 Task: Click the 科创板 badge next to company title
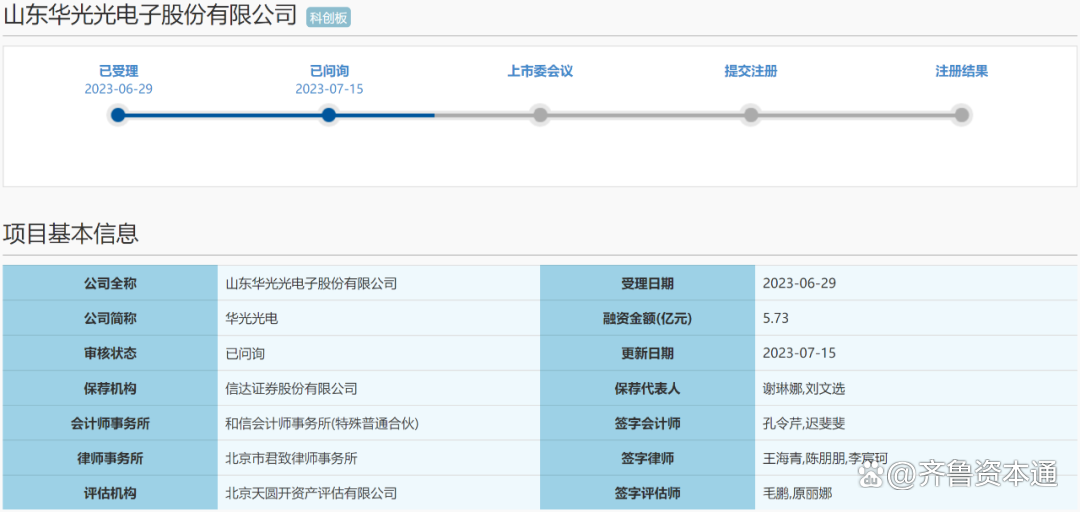pyautogui.click(x=329, y=18)
